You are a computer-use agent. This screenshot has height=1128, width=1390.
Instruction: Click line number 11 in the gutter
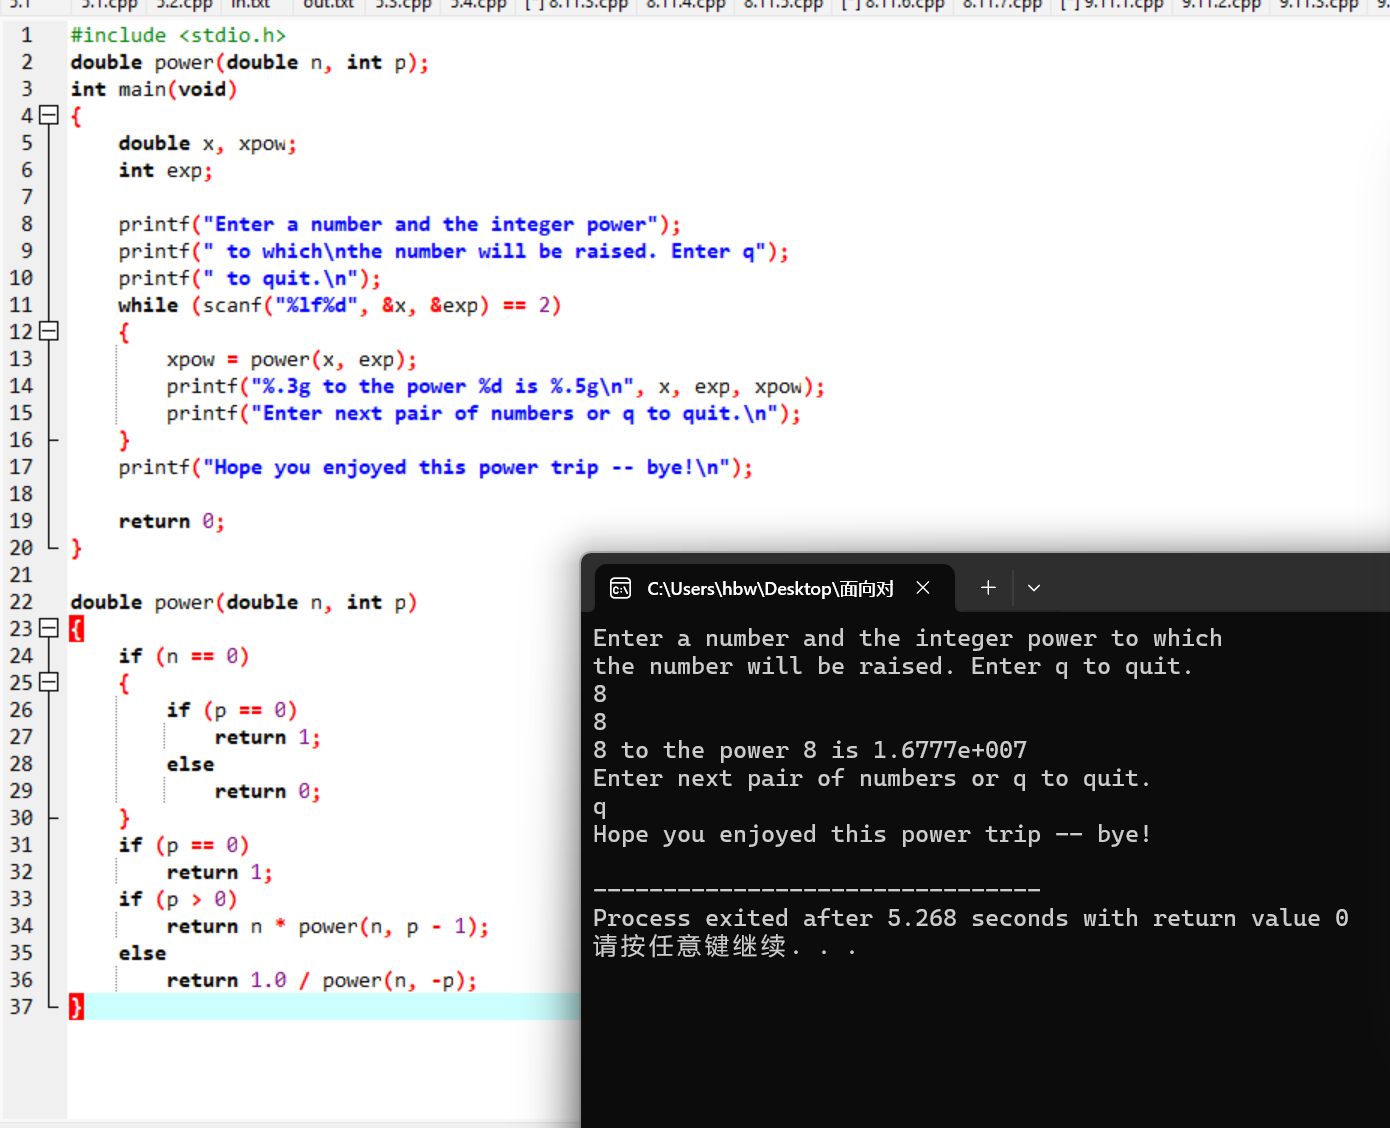pos(21,305)
